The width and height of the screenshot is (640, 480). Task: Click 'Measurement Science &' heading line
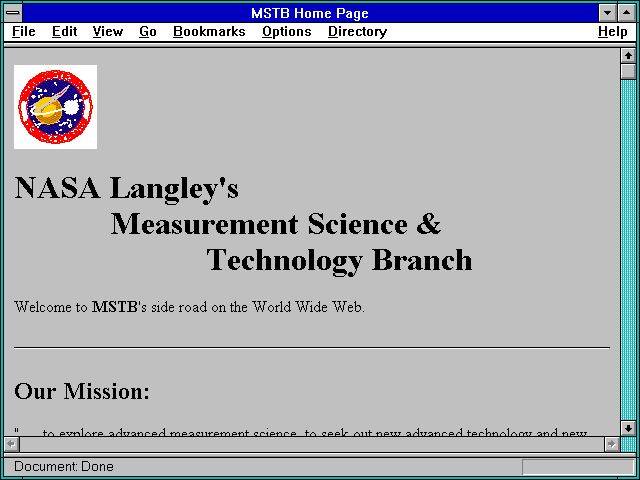pos(276,224)
